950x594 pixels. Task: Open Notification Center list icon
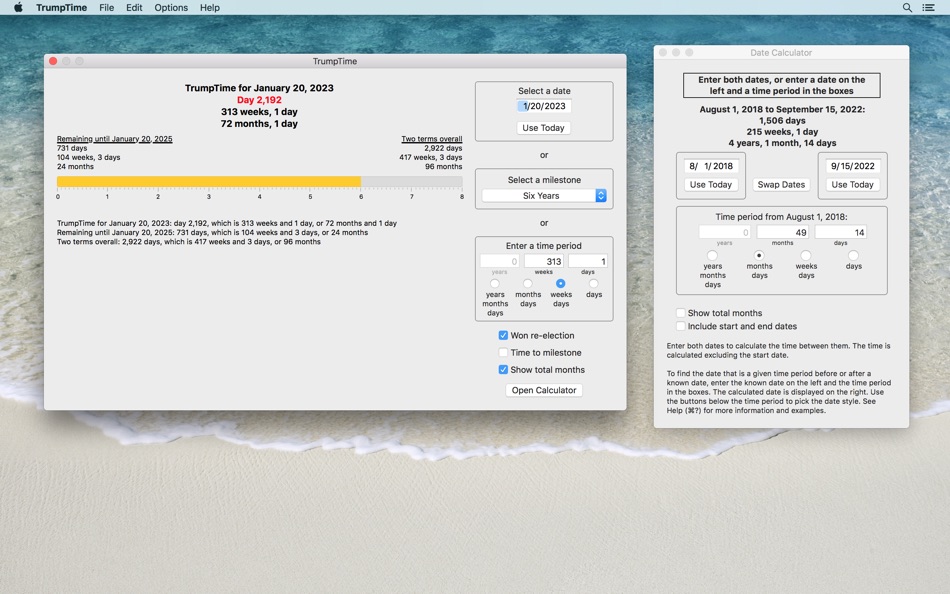point(928,7)
